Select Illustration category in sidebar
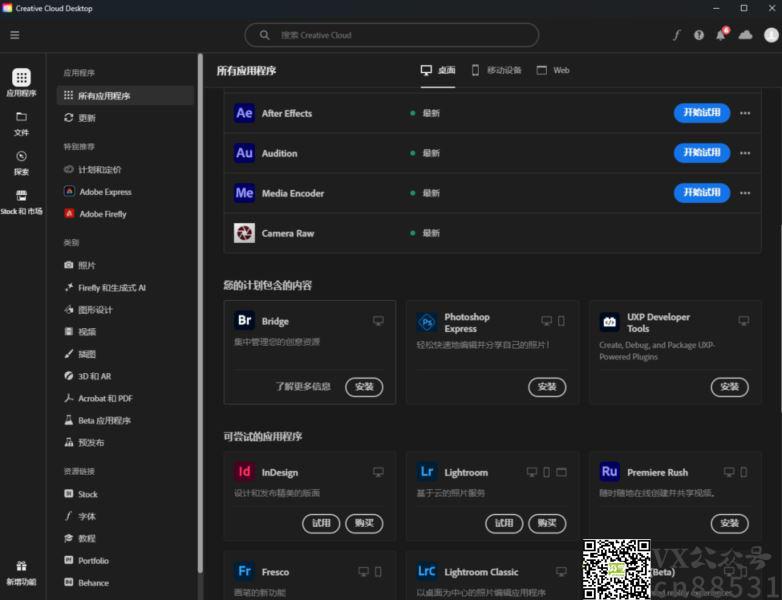Screen dimensions: 782x600 click(x=80, y=354)
